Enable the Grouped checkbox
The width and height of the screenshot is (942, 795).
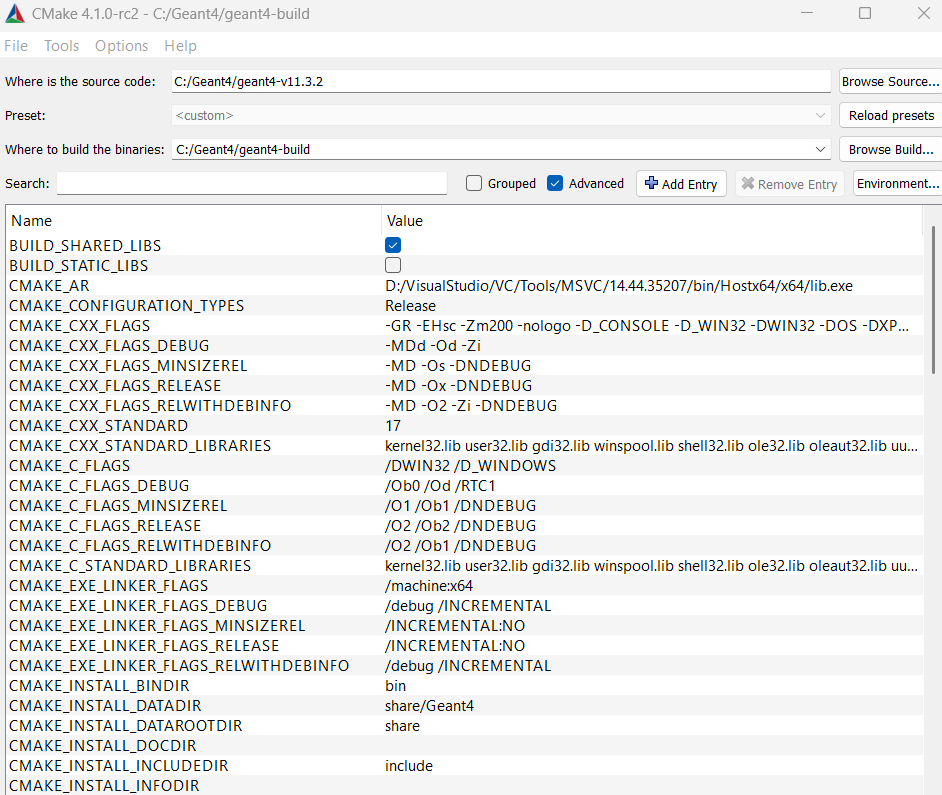pyautogui.click(x=474, y=183)
